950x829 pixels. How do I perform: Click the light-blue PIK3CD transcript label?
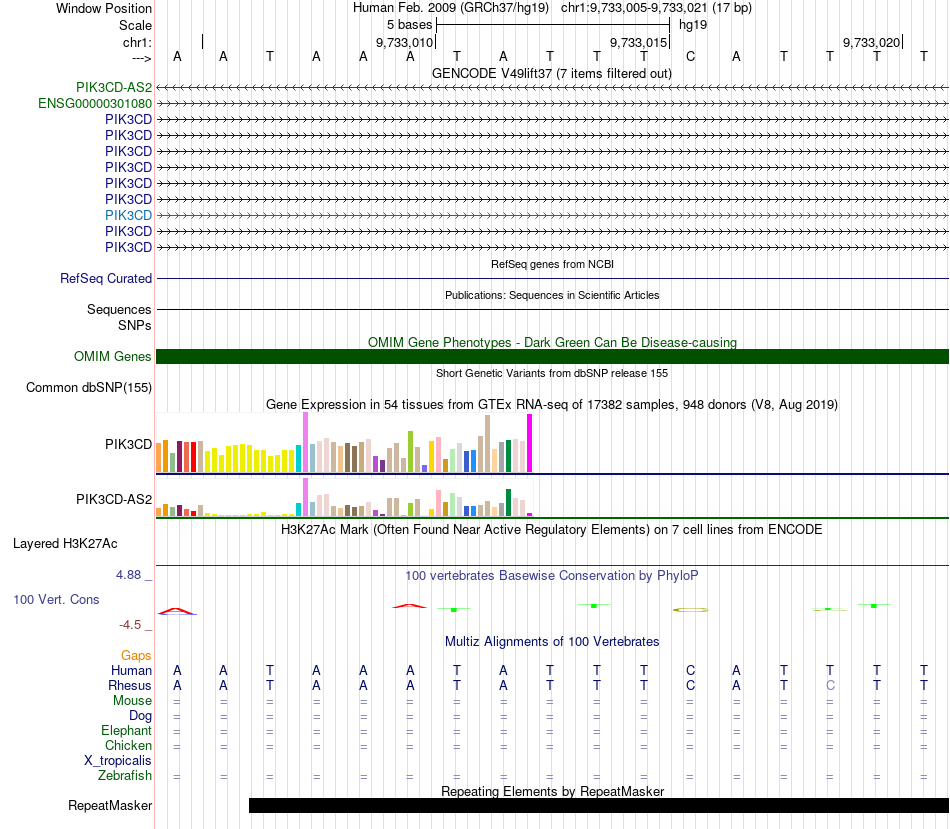[x=128, y=215]
